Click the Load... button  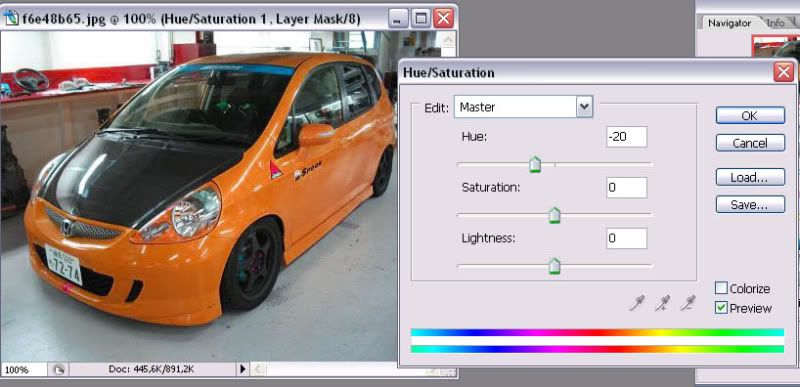pos(749,177)
